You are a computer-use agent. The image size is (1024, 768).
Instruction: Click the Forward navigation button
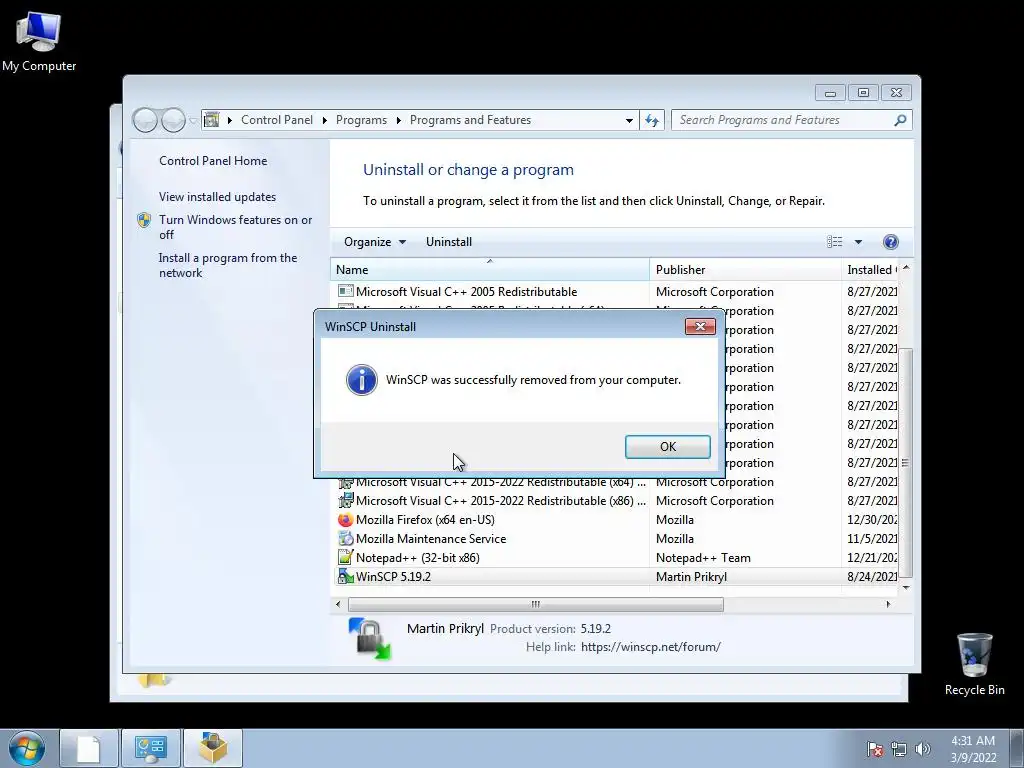coord(173,120)
